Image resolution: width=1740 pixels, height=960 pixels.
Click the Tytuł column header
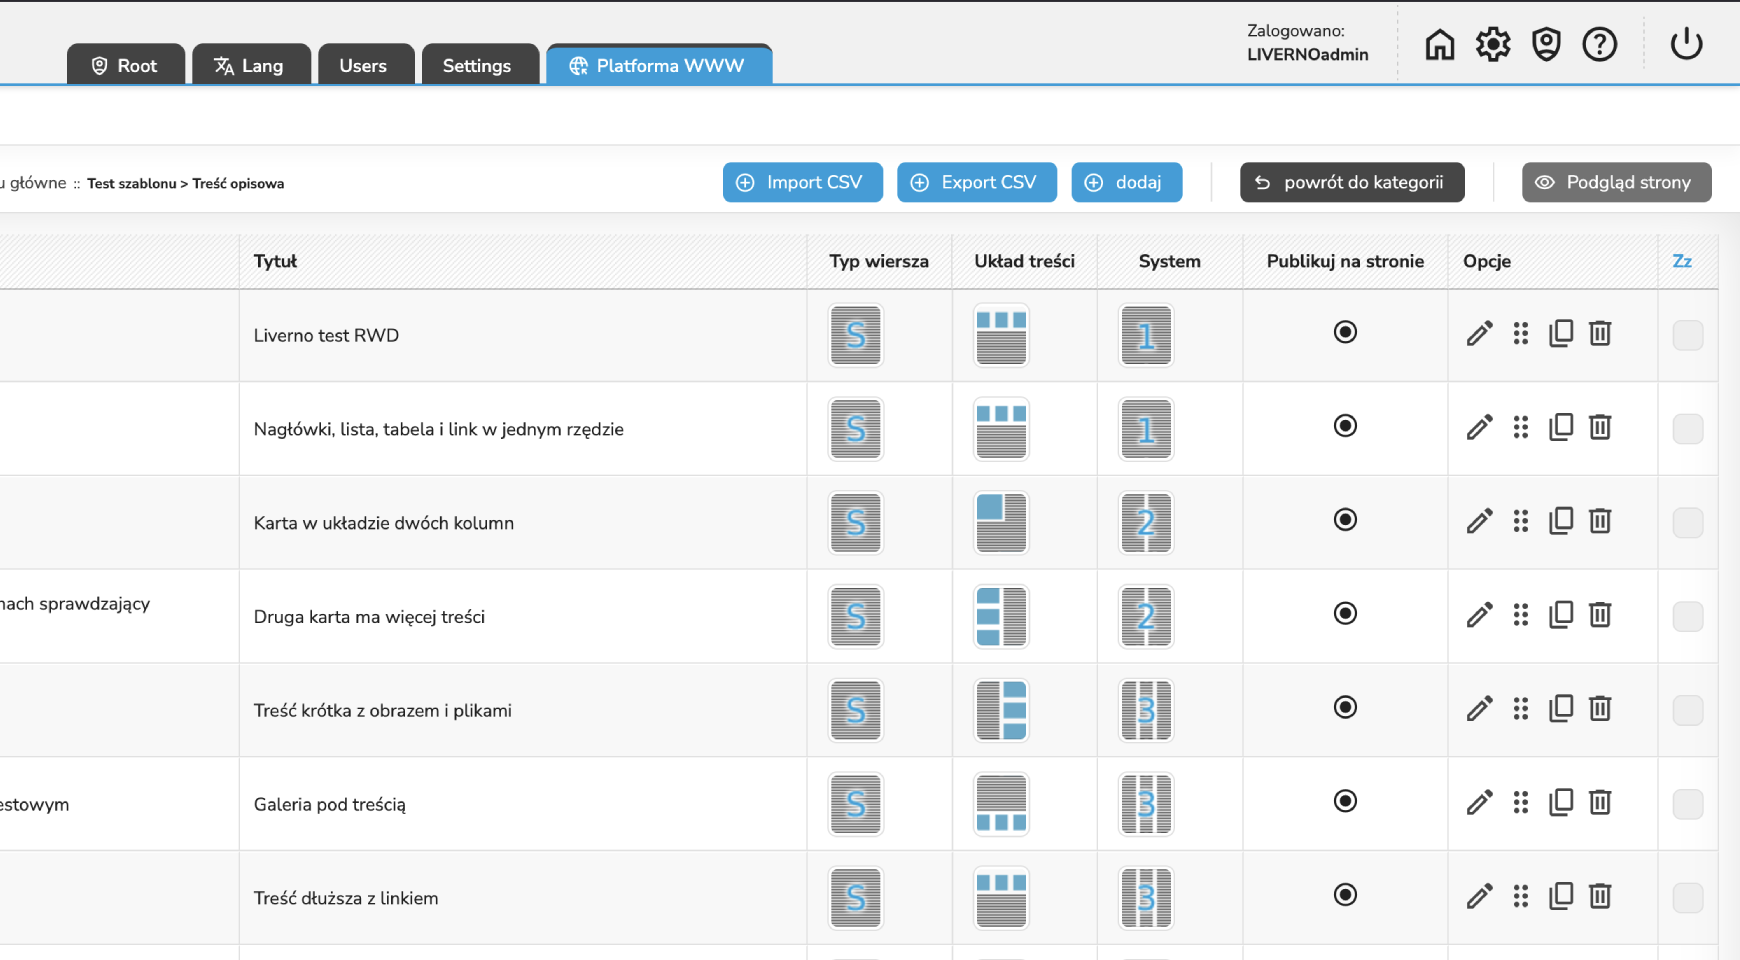click(x=275, y=261)
